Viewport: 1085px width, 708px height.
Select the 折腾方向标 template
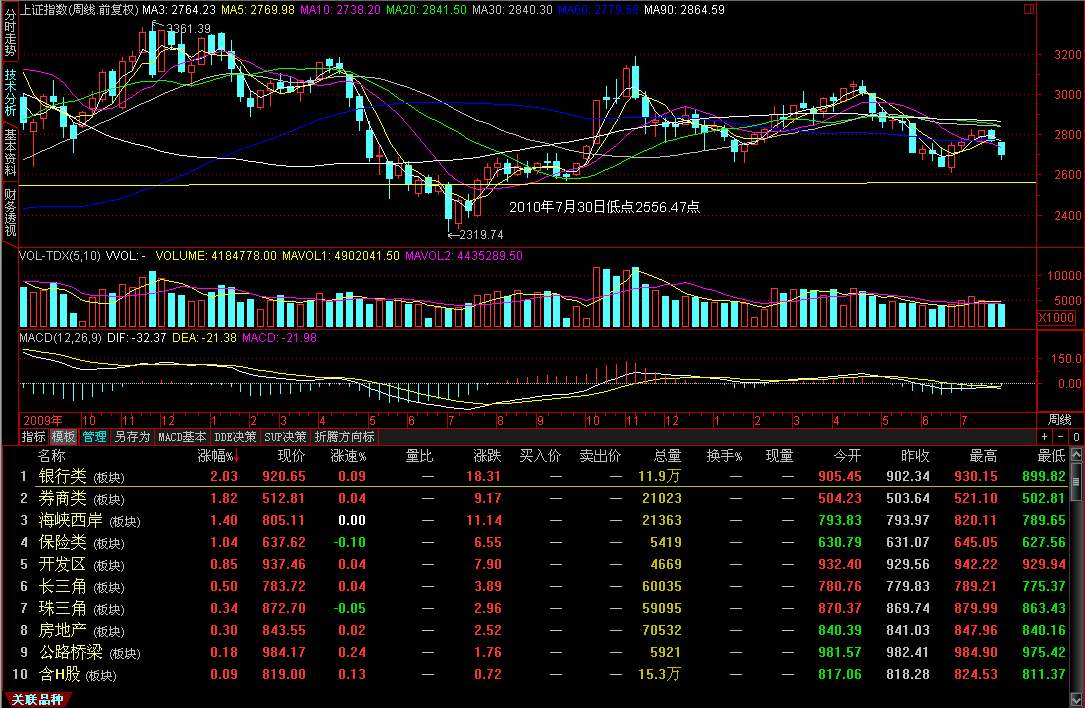[345, 437]
